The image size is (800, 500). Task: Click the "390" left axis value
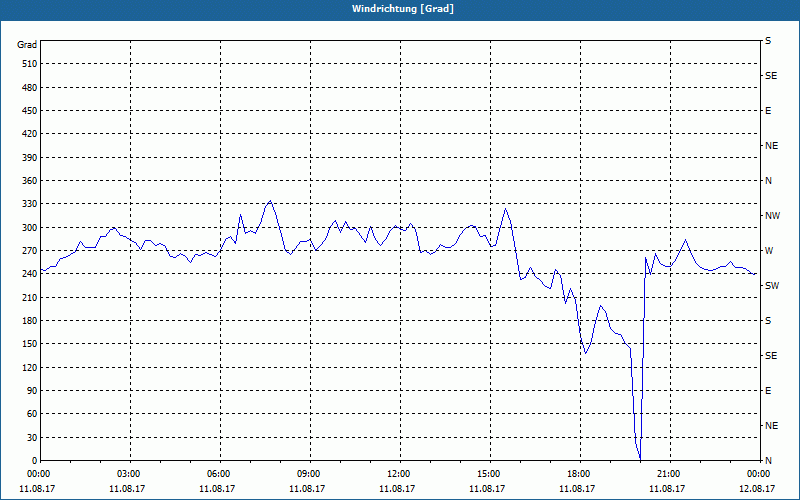pos(30,158)
